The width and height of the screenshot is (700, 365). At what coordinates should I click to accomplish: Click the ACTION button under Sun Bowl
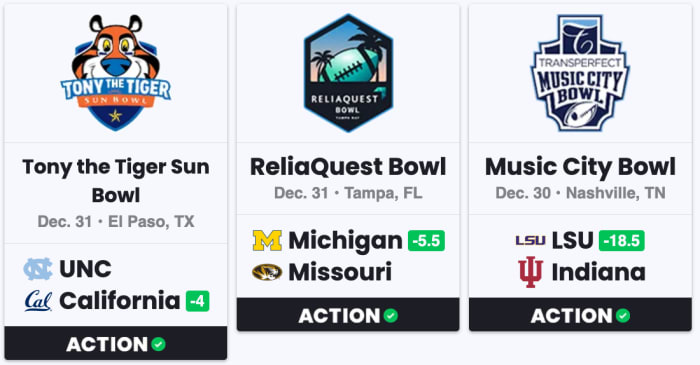[116, 344]
